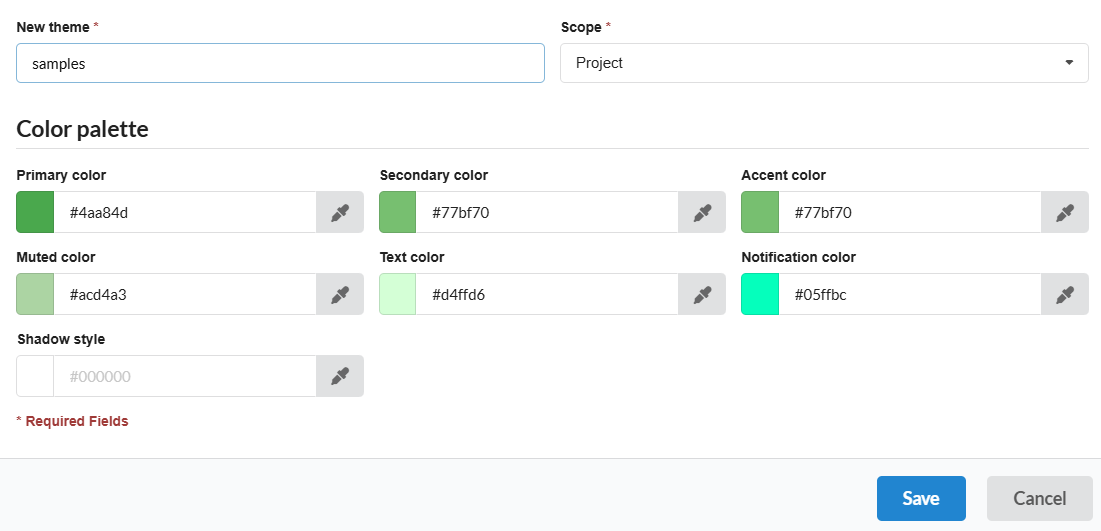1101x531 pixels.
Task: Focus the New theme name field
Action: pyautogui.click(x=280, y=63)
